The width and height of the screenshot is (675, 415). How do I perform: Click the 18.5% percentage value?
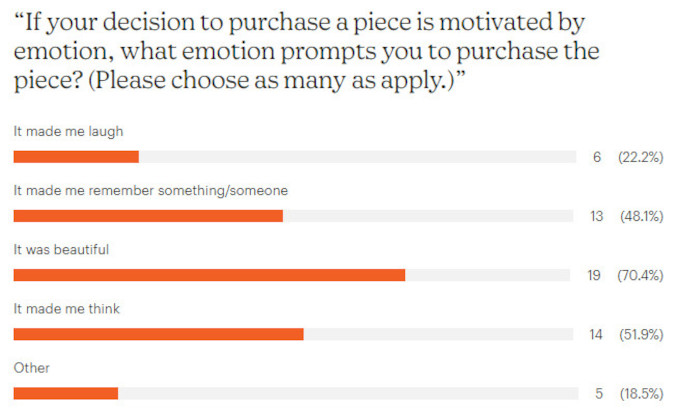click(x=640, y=393)
